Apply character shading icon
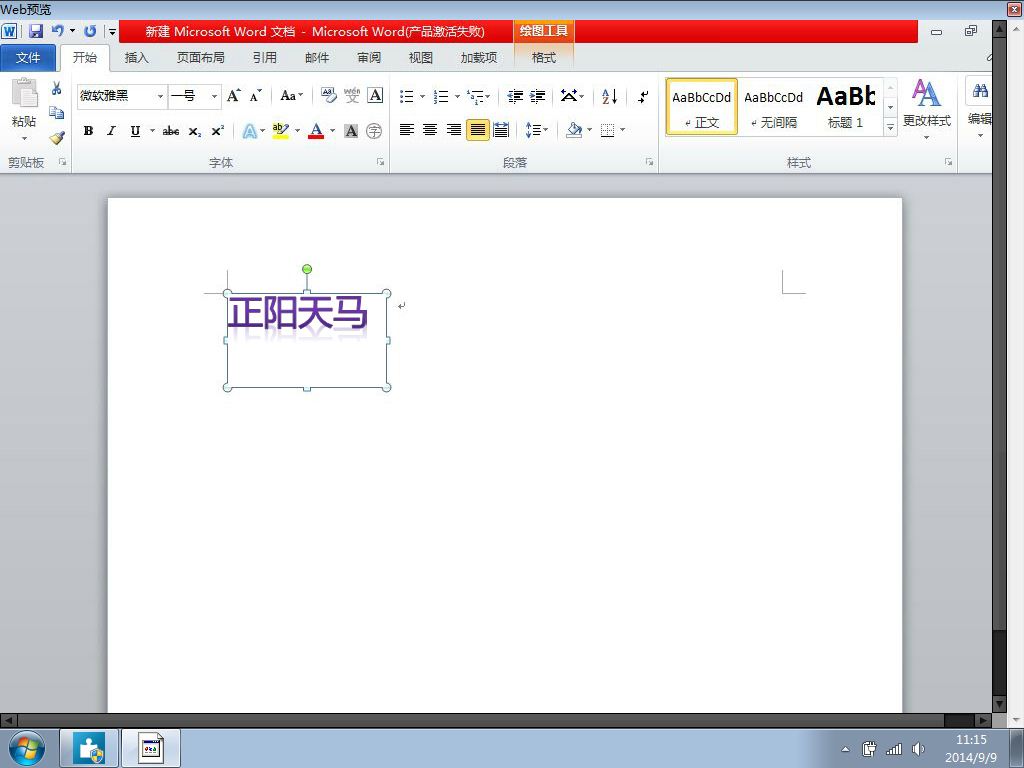 [x=351, y=131]
